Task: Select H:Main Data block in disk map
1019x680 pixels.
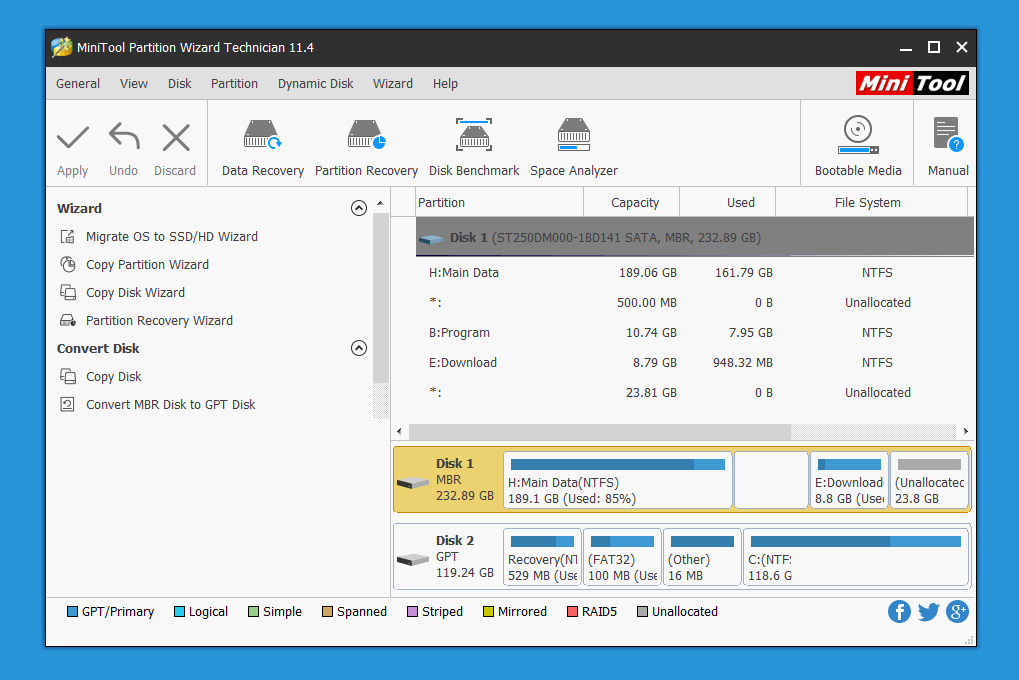Action: click(x=618, y=480)
